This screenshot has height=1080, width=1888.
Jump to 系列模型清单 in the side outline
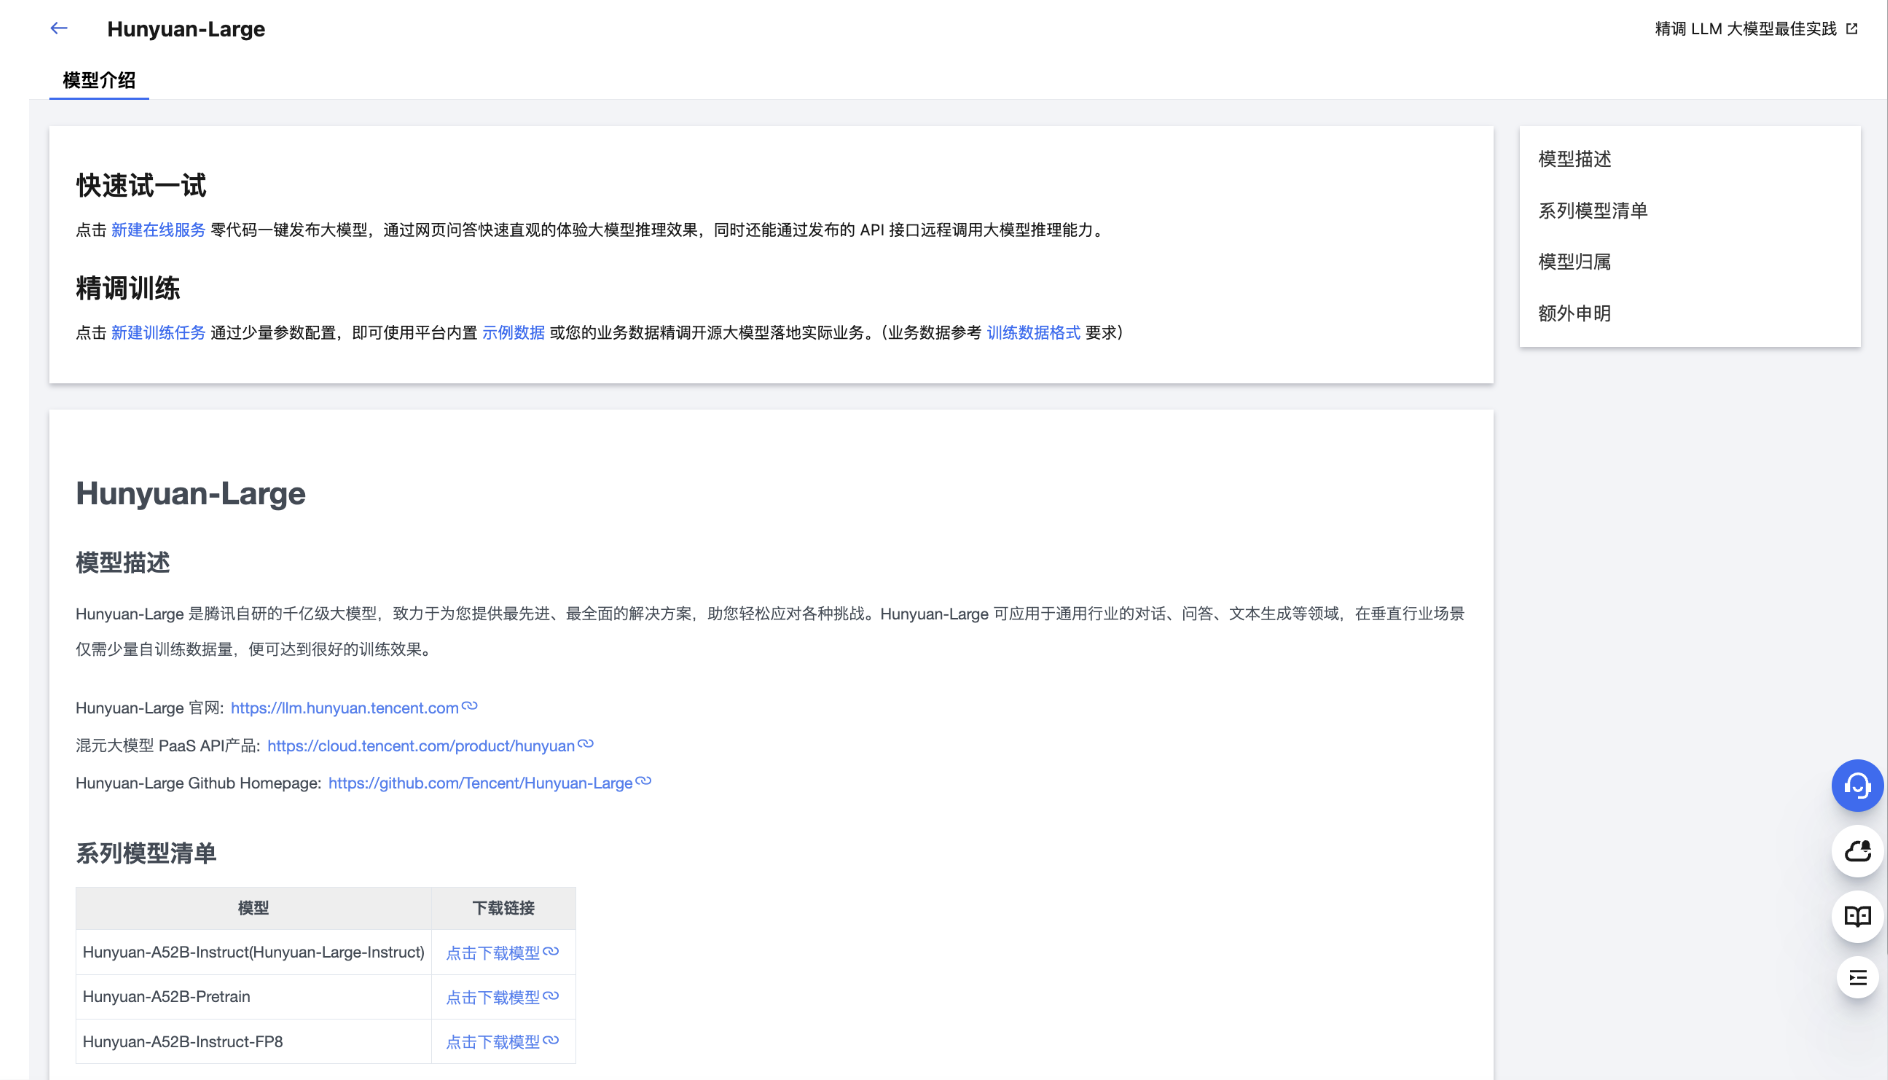pyautogui.click(x=1593, y=211)
